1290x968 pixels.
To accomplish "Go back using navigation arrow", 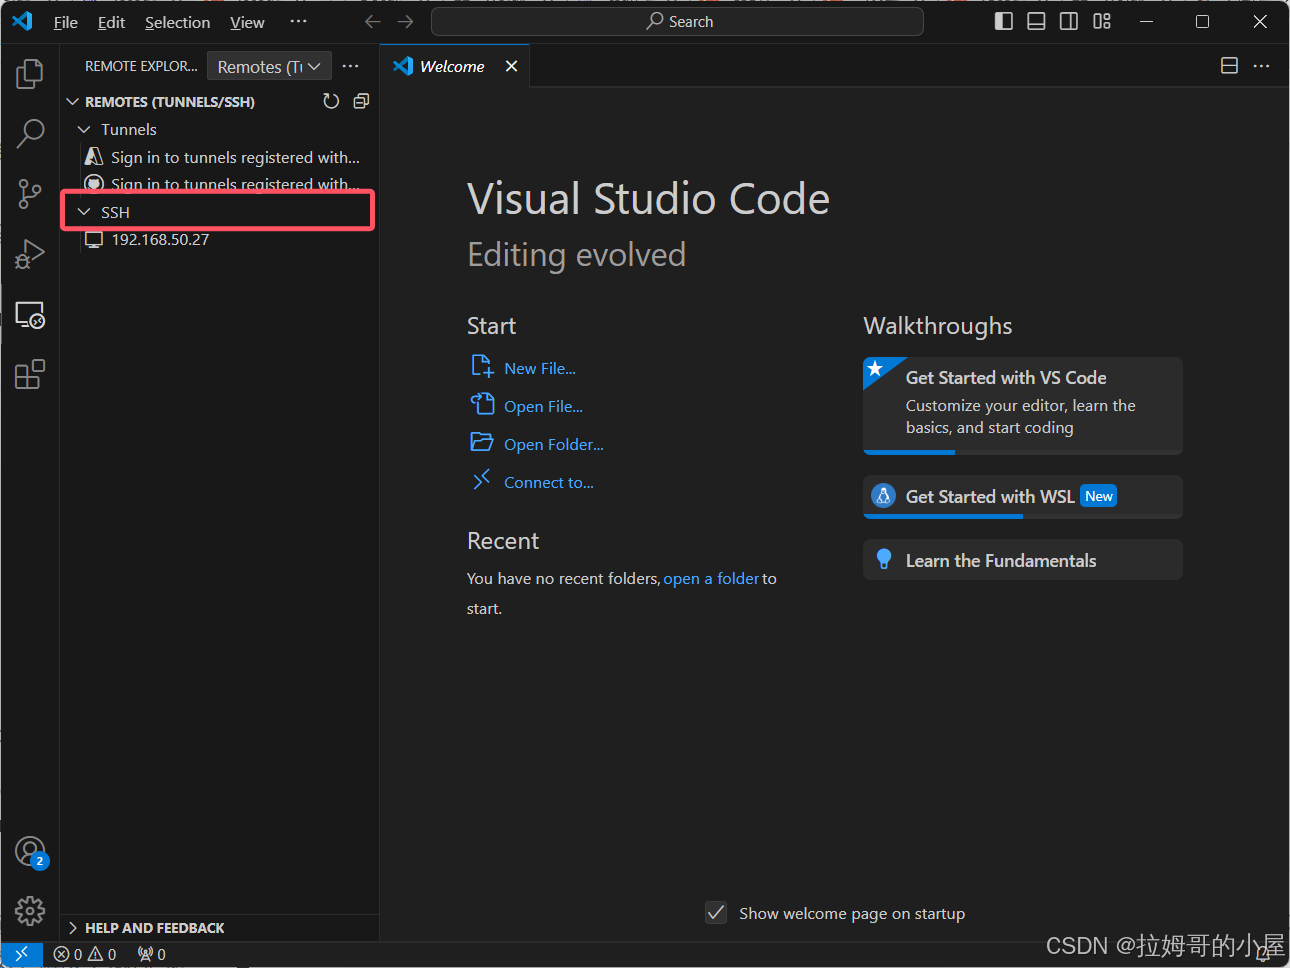I will [x=373, y=22].
